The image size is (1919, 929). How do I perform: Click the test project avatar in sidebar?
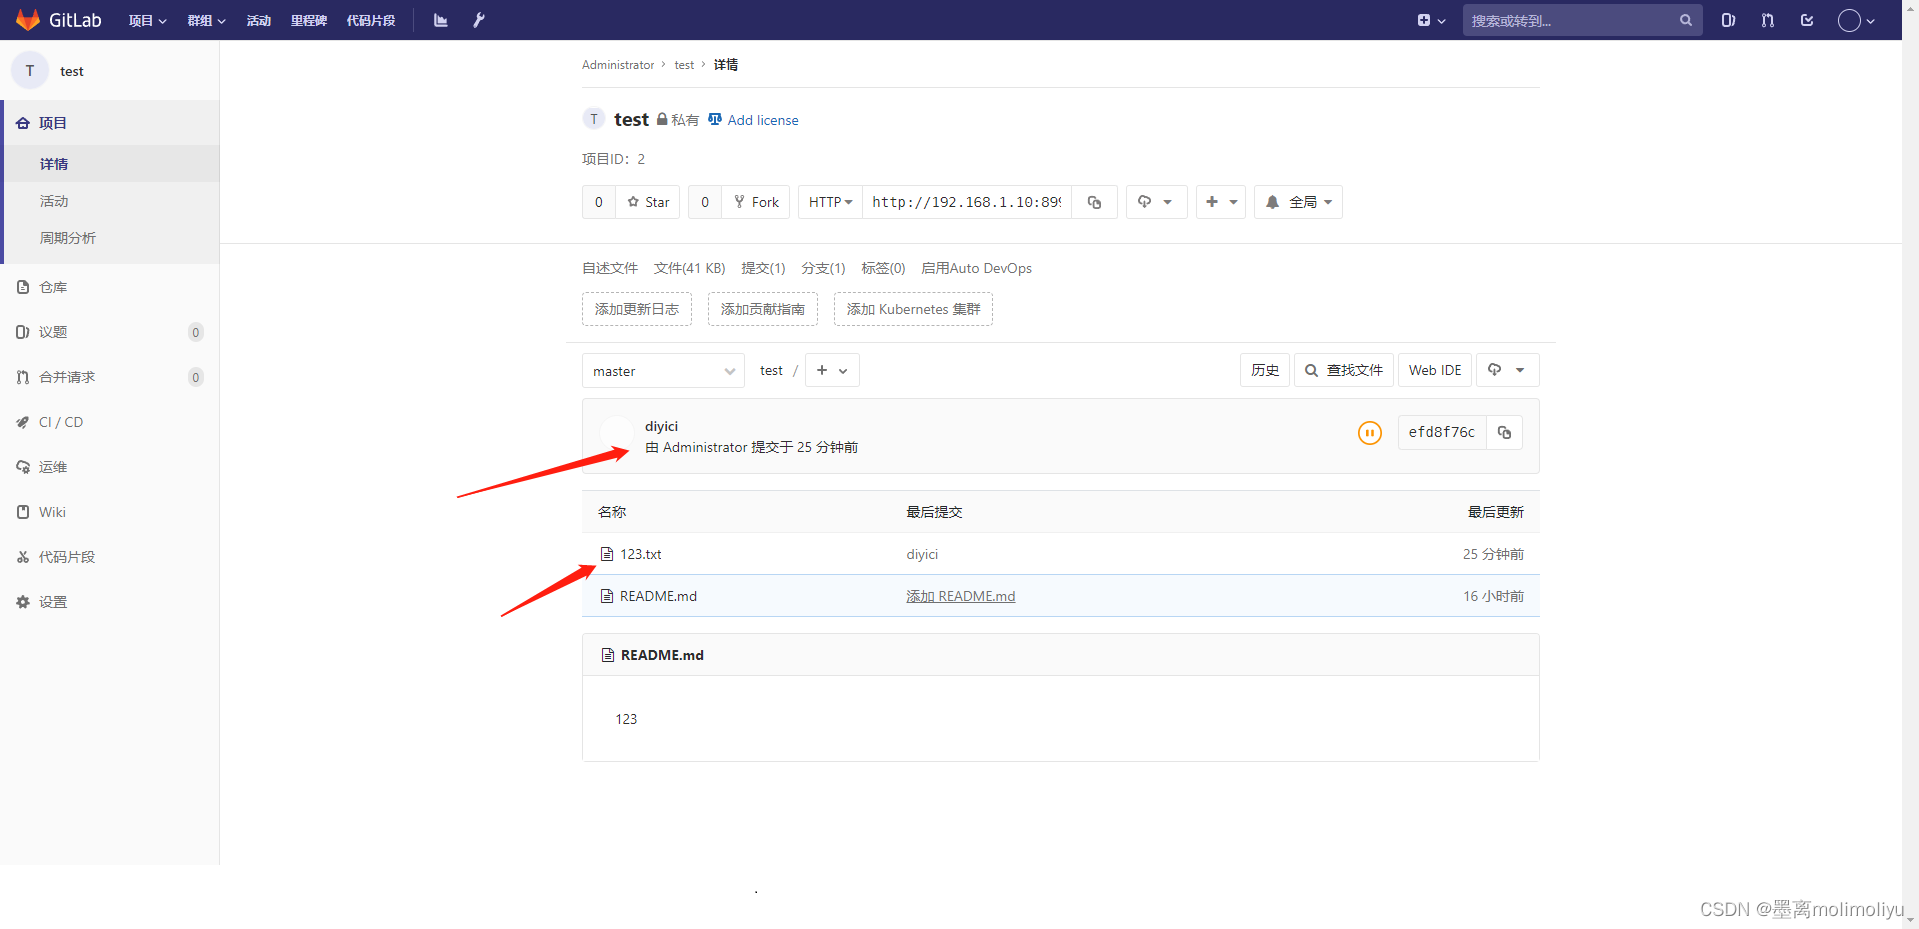pos(30,71)
